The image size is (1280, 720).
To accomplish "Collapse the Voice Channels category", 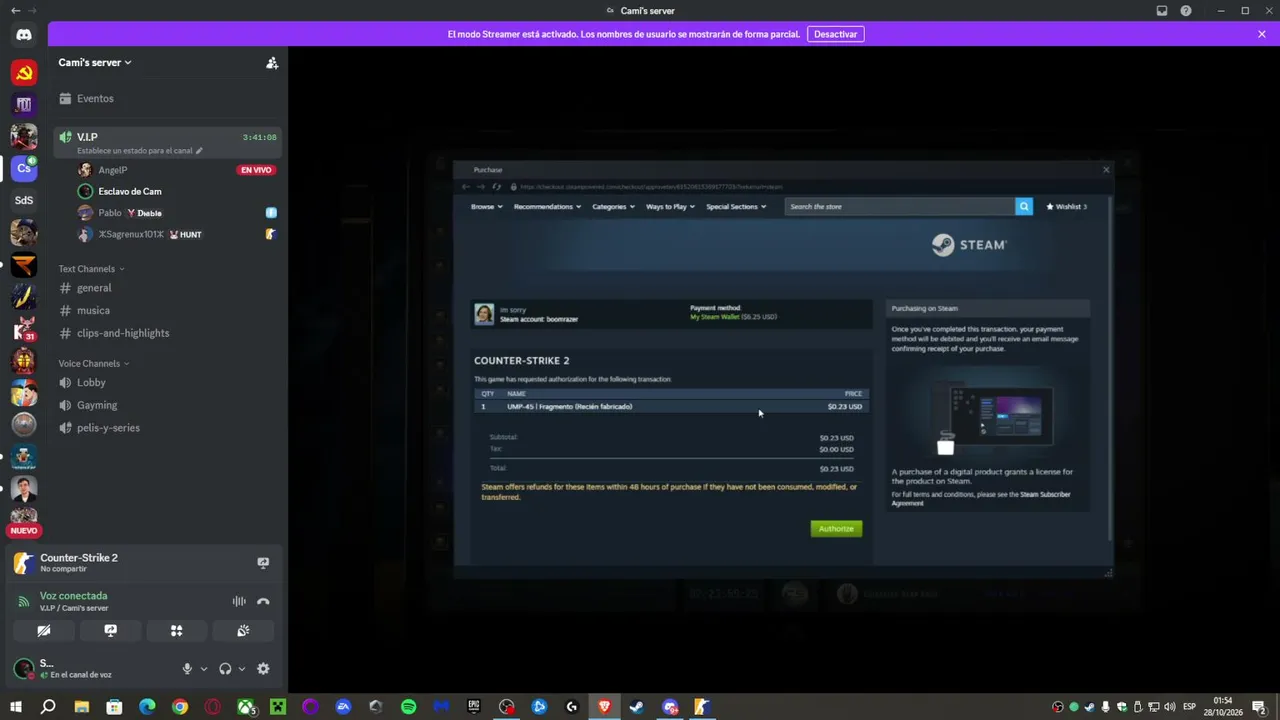I will pos(94,364).
